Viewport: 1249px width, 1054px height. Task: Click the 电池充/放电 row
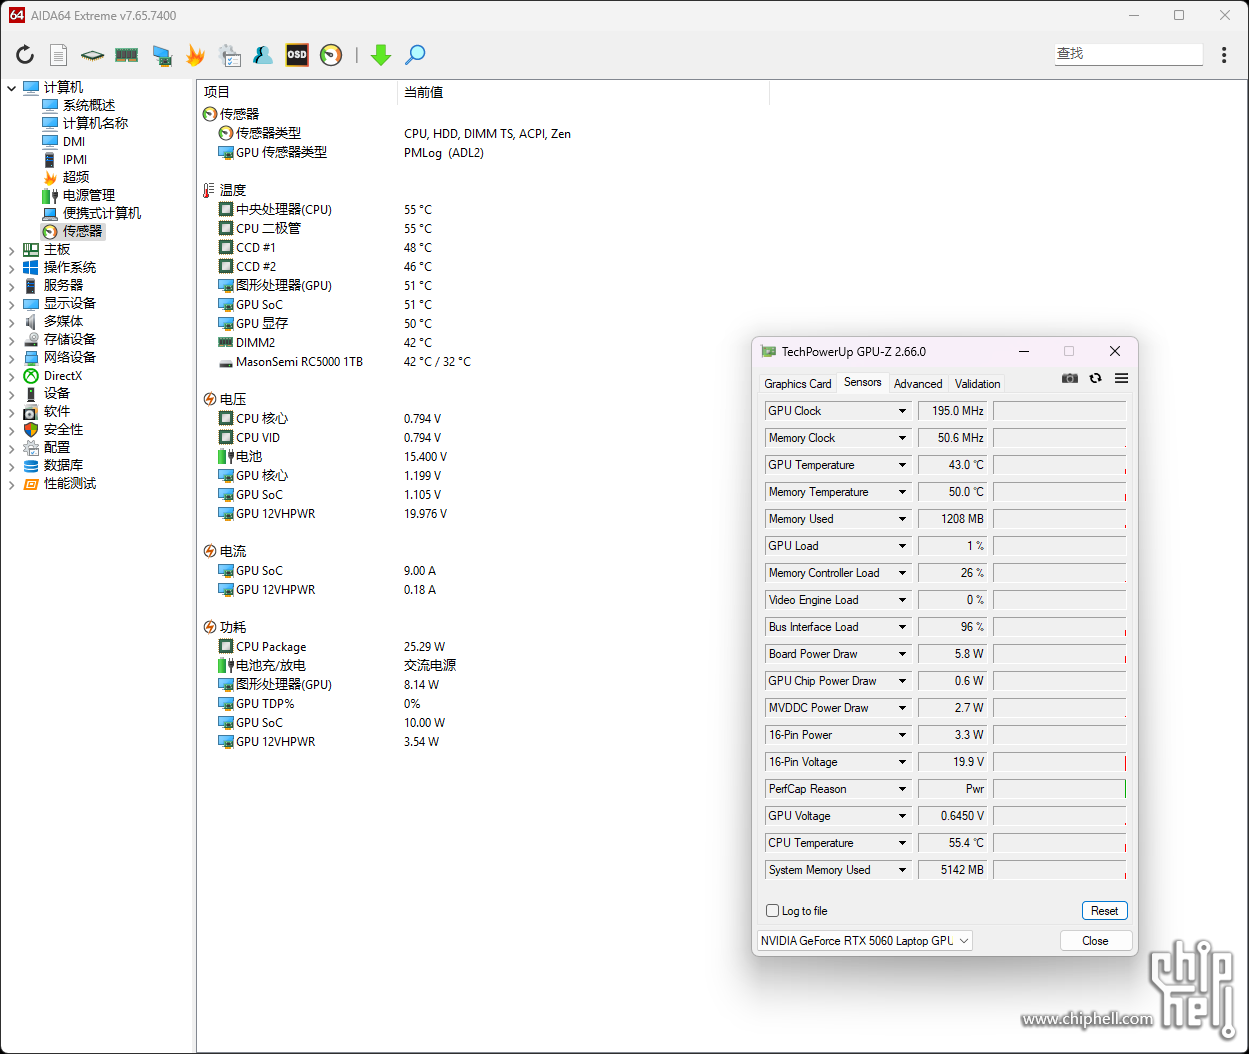[337, 666]
